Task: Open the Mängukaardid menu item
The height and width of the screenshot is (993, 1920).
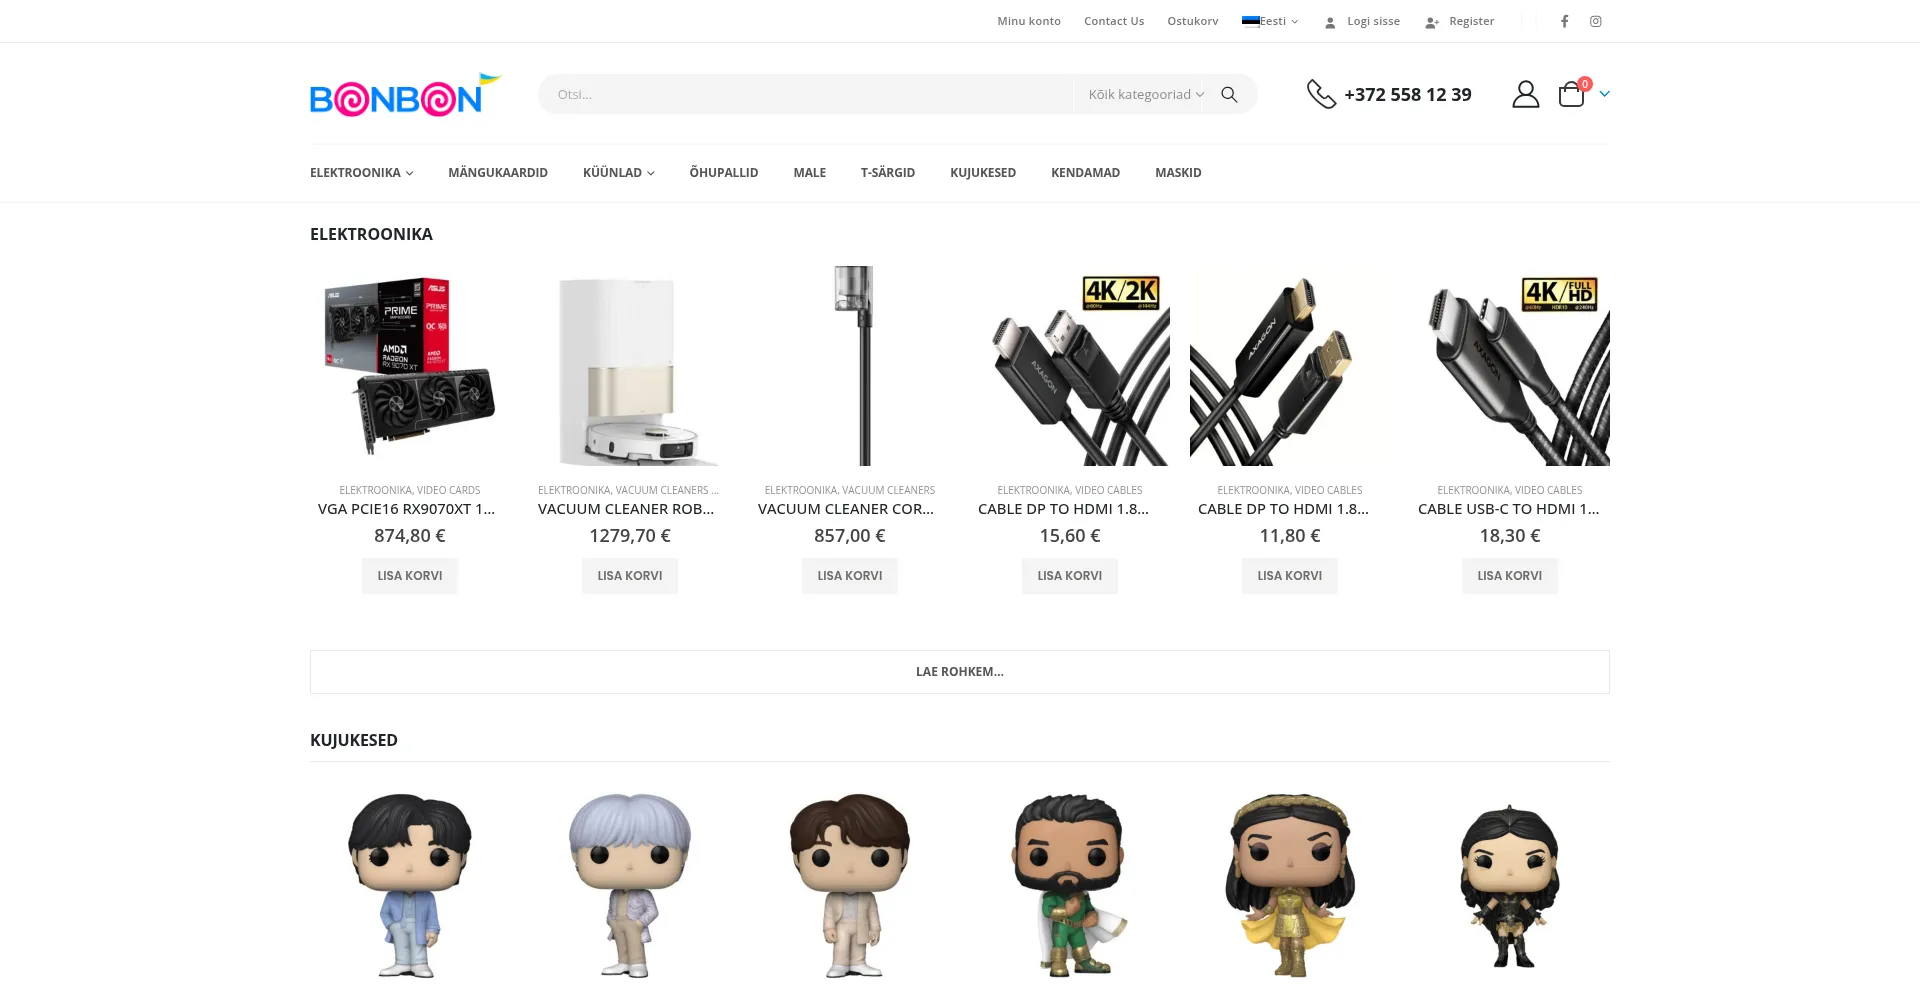Action: point(498,173)
